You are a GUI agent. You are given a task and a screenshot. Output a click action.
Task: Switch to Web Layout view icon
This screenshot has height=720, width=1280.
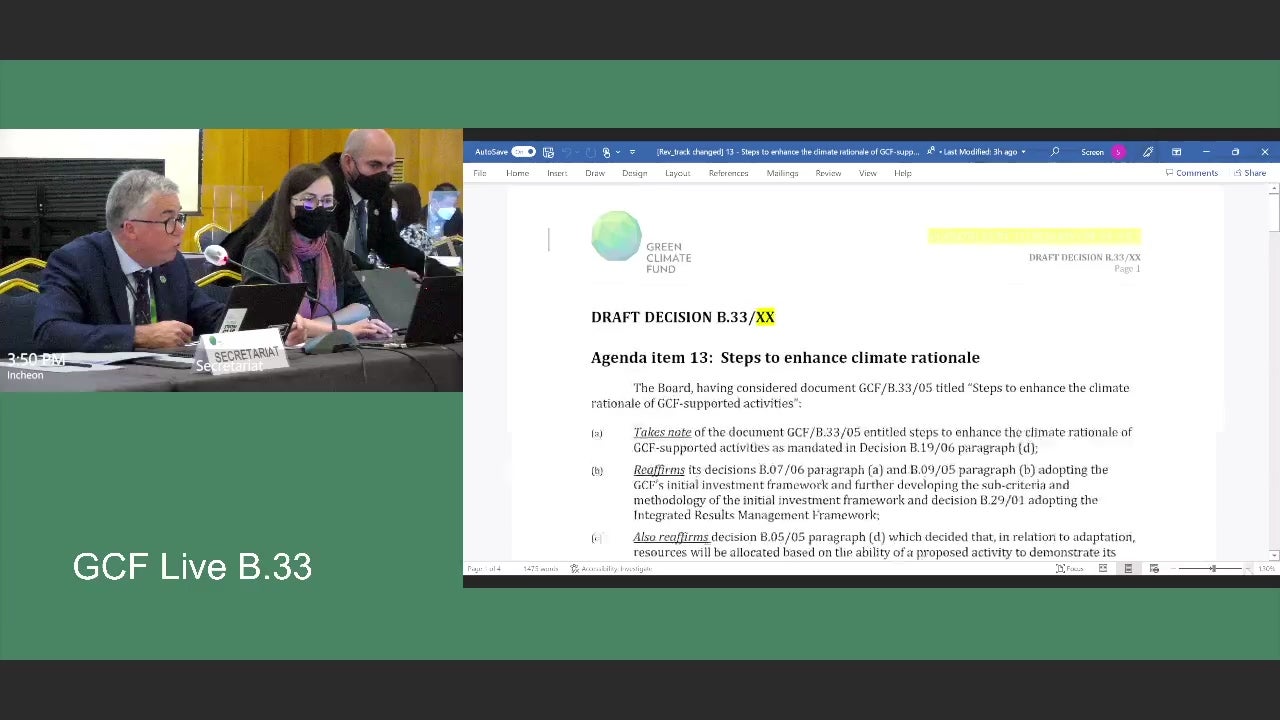[x=1154, y=569]
